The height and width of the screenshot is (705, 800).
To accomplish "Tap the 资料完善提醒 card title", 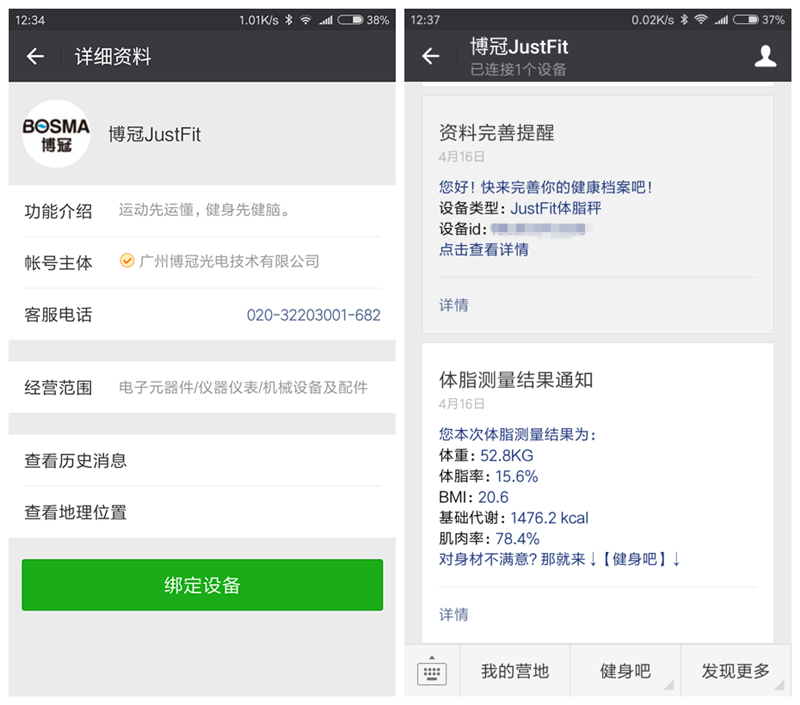I will point(496,133).
